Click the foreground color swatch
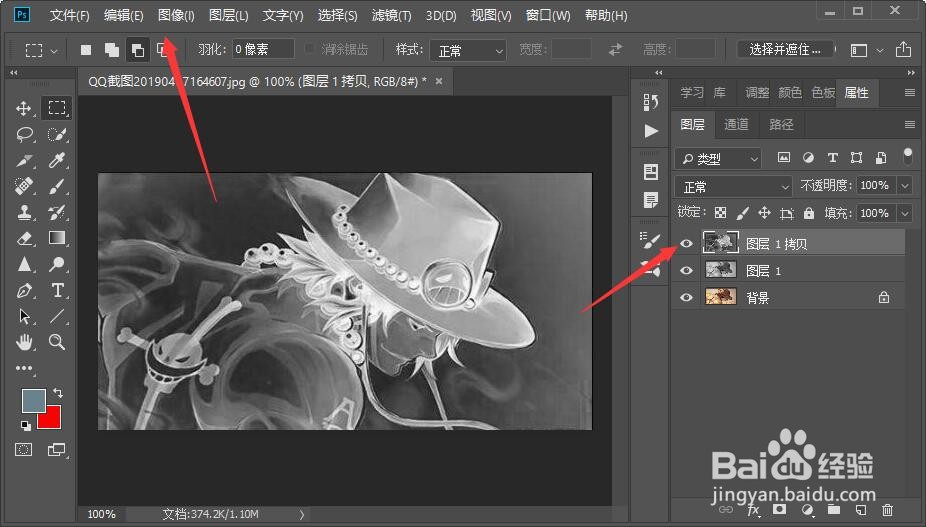Viewport: 926px width, 527px height. click(x=32, y=399)
